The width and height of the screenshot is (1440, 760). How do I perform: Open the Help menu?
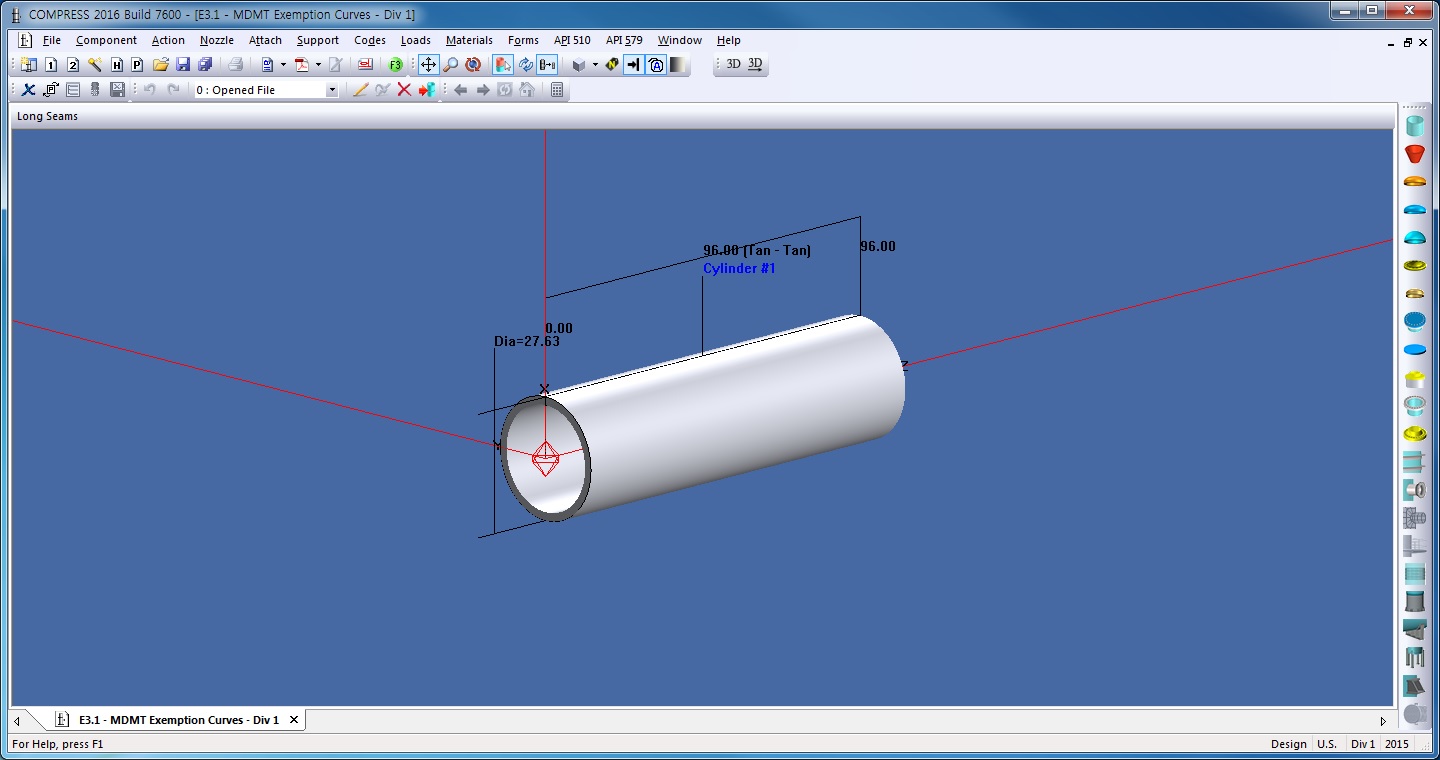729,40
